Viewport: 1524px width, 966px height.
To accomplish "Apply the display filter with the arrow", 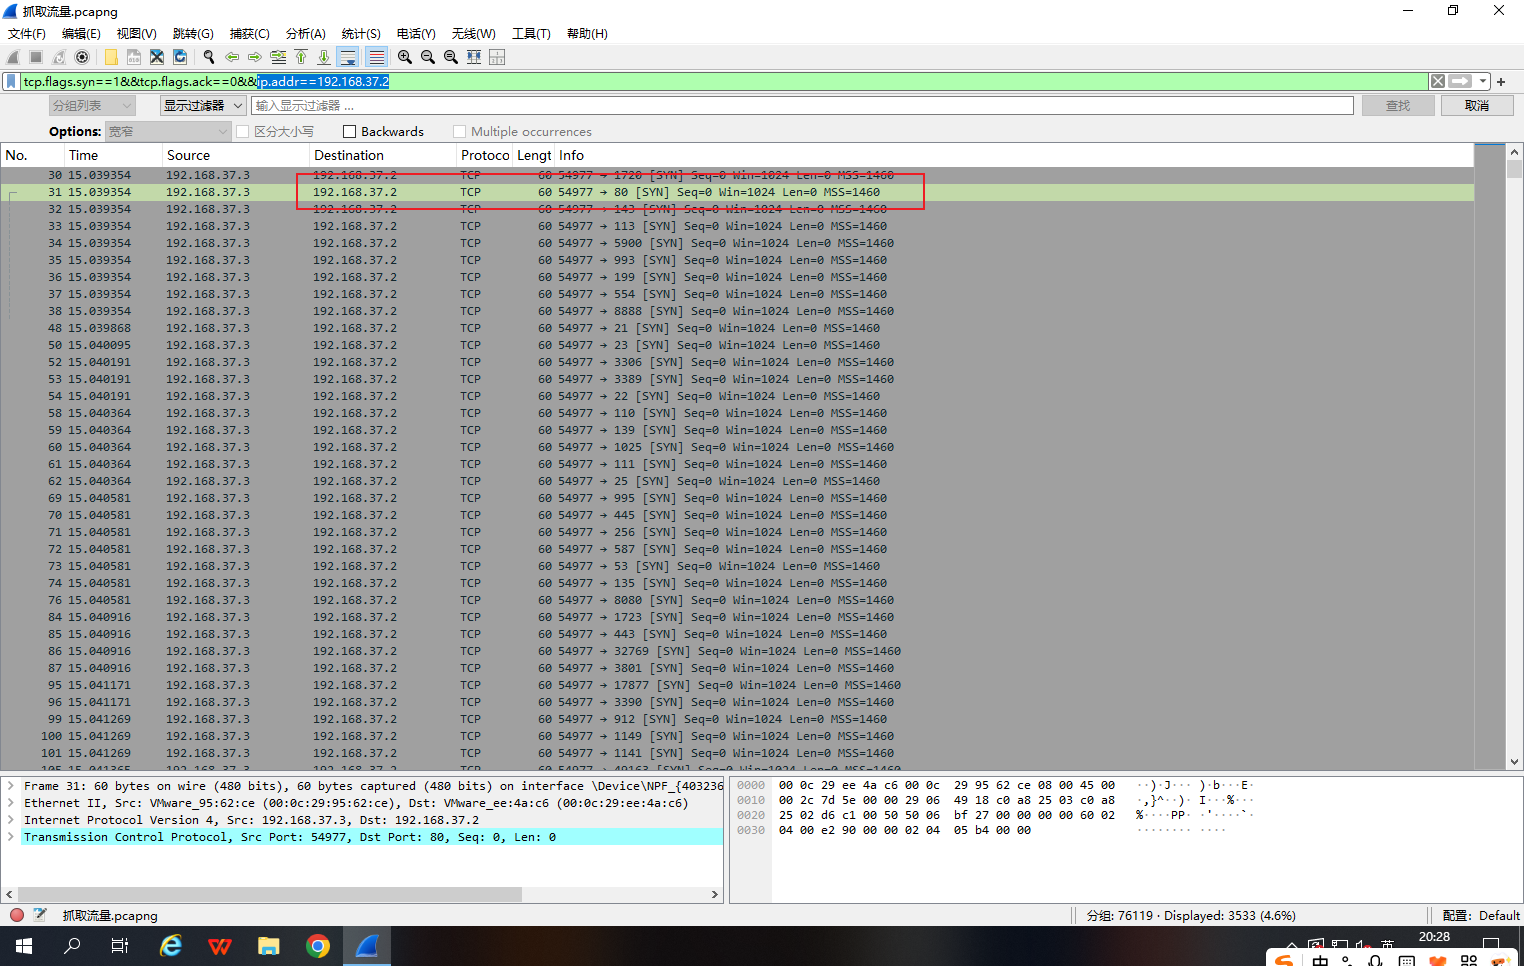I will (1461, 81).
